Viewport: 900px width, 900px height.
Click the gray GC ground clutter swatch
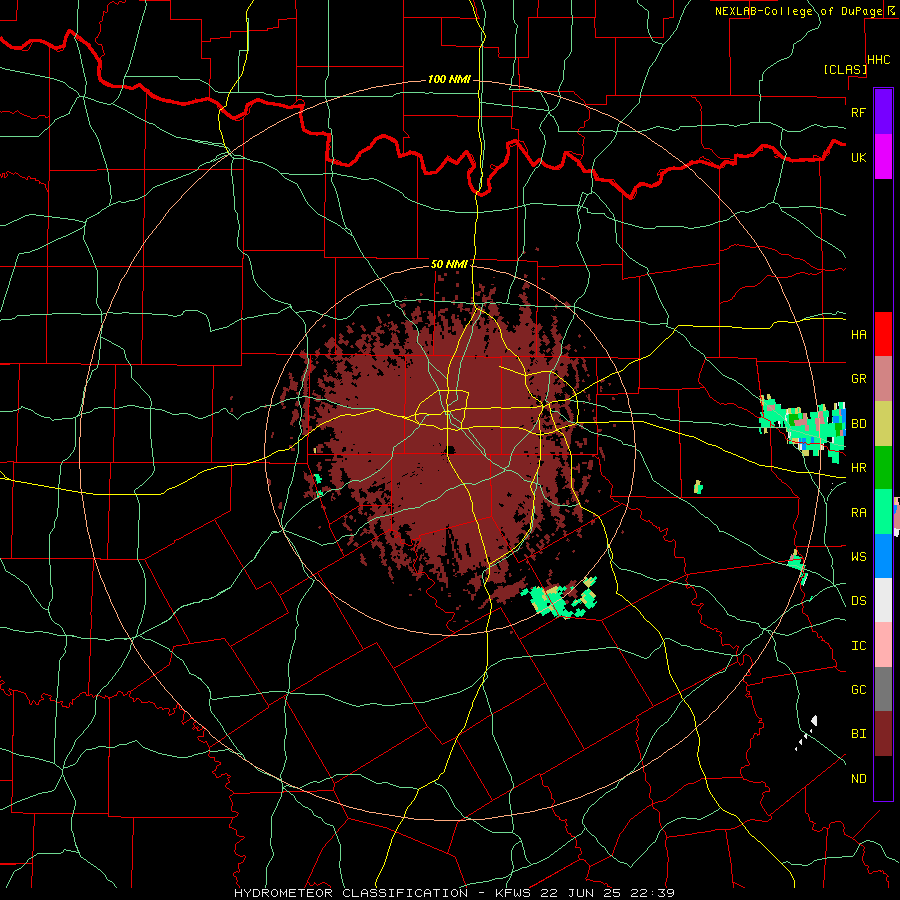[883, 689]
